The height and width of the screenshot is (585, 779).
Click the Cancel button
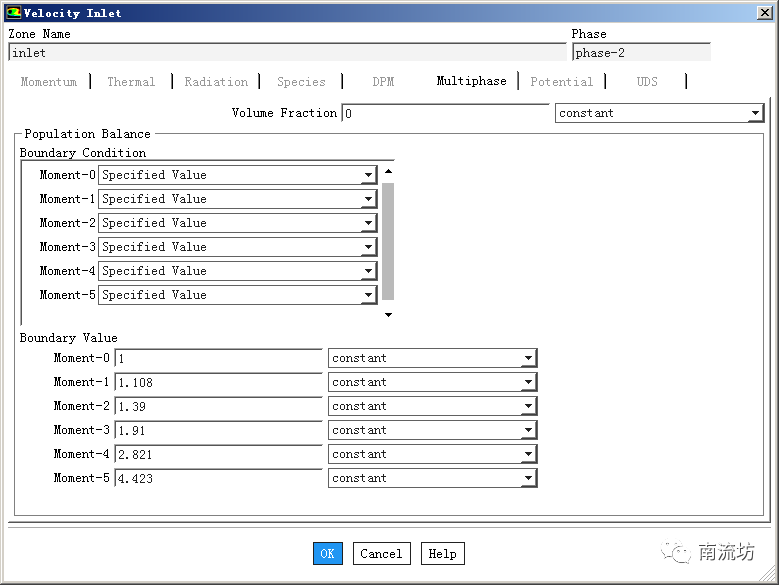tap(381, 554)
